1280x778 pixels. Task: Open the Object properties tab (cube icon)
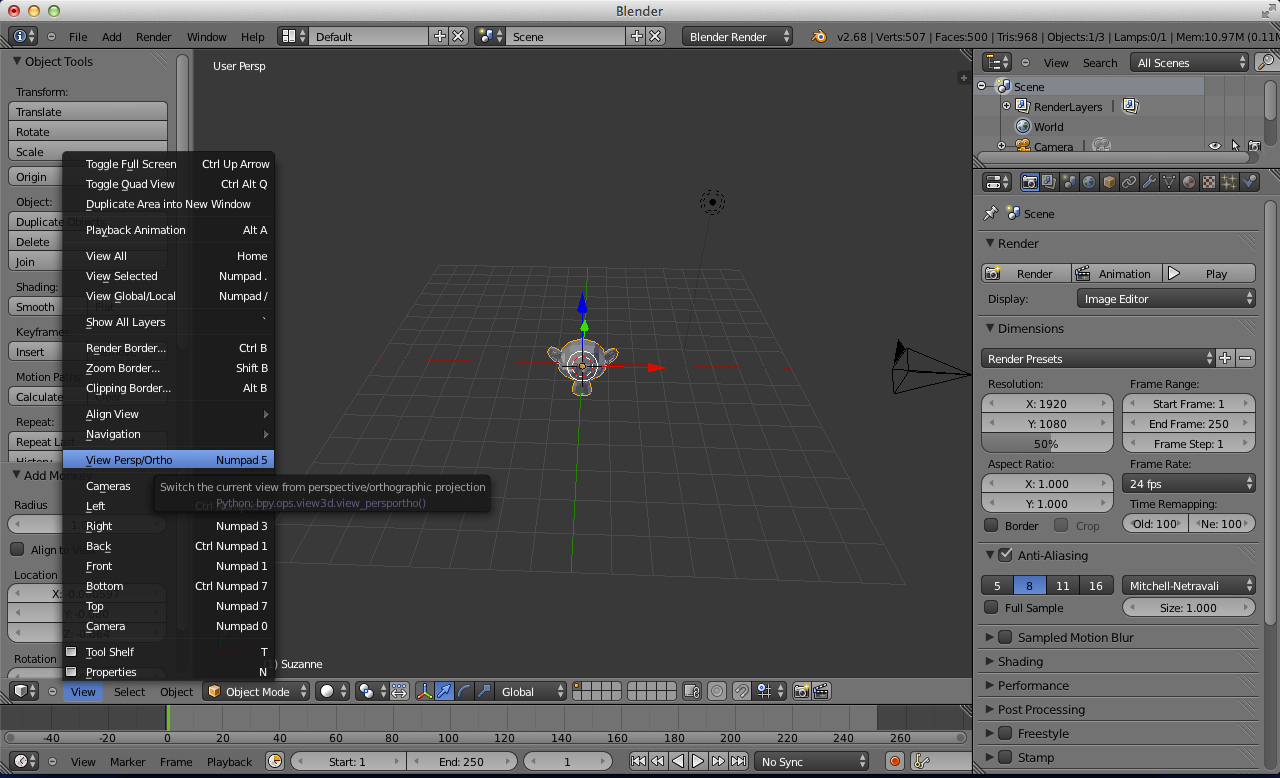tap(1109, 182)
